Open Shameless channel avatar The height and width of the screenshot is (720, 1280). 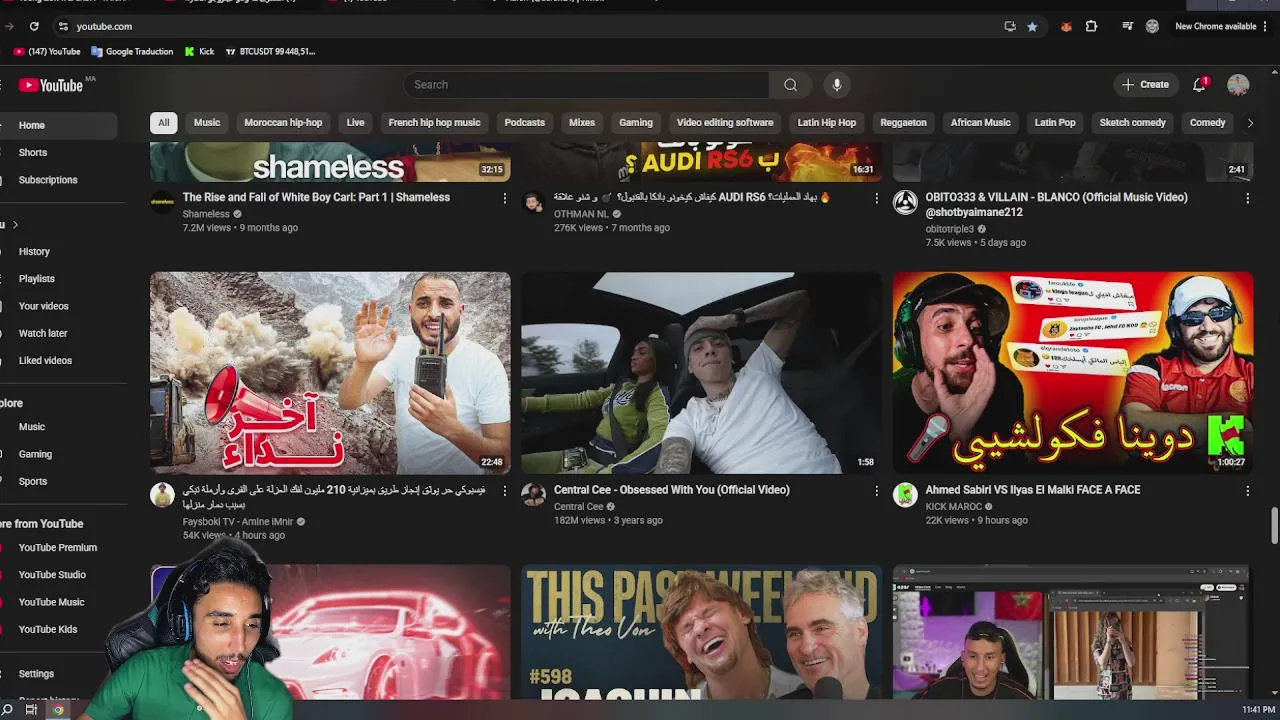tap(162, 202)
